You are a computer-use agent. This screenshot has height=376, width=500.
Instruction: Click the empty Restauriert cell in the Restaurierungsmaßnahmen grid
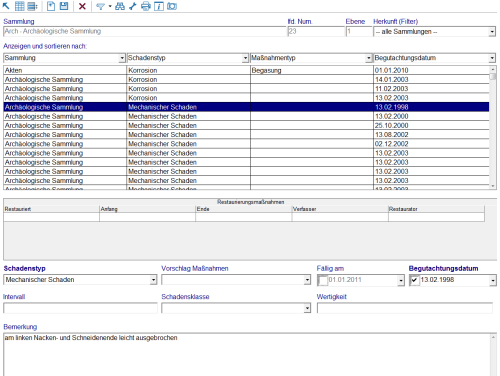(x=51, y=217)
